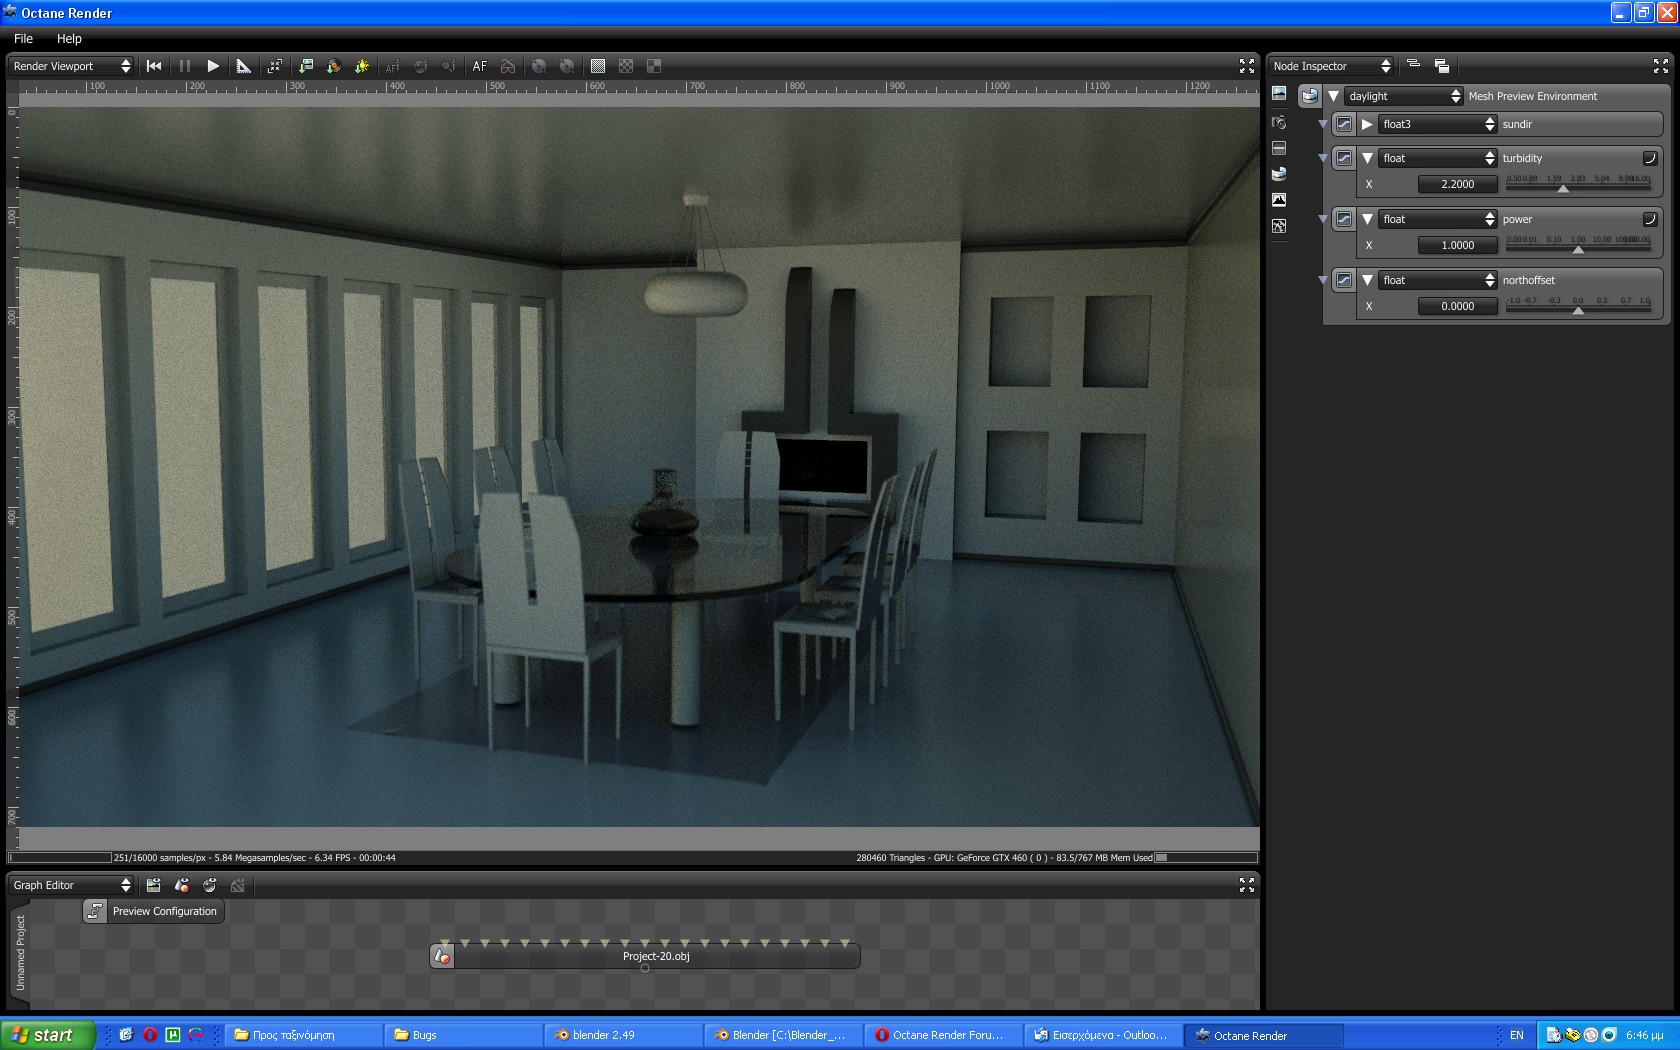Click the Graph Editor sphere-with-eye icon
The height and width of the screenshot is (1050, 1680).
(x=210, y=885)
